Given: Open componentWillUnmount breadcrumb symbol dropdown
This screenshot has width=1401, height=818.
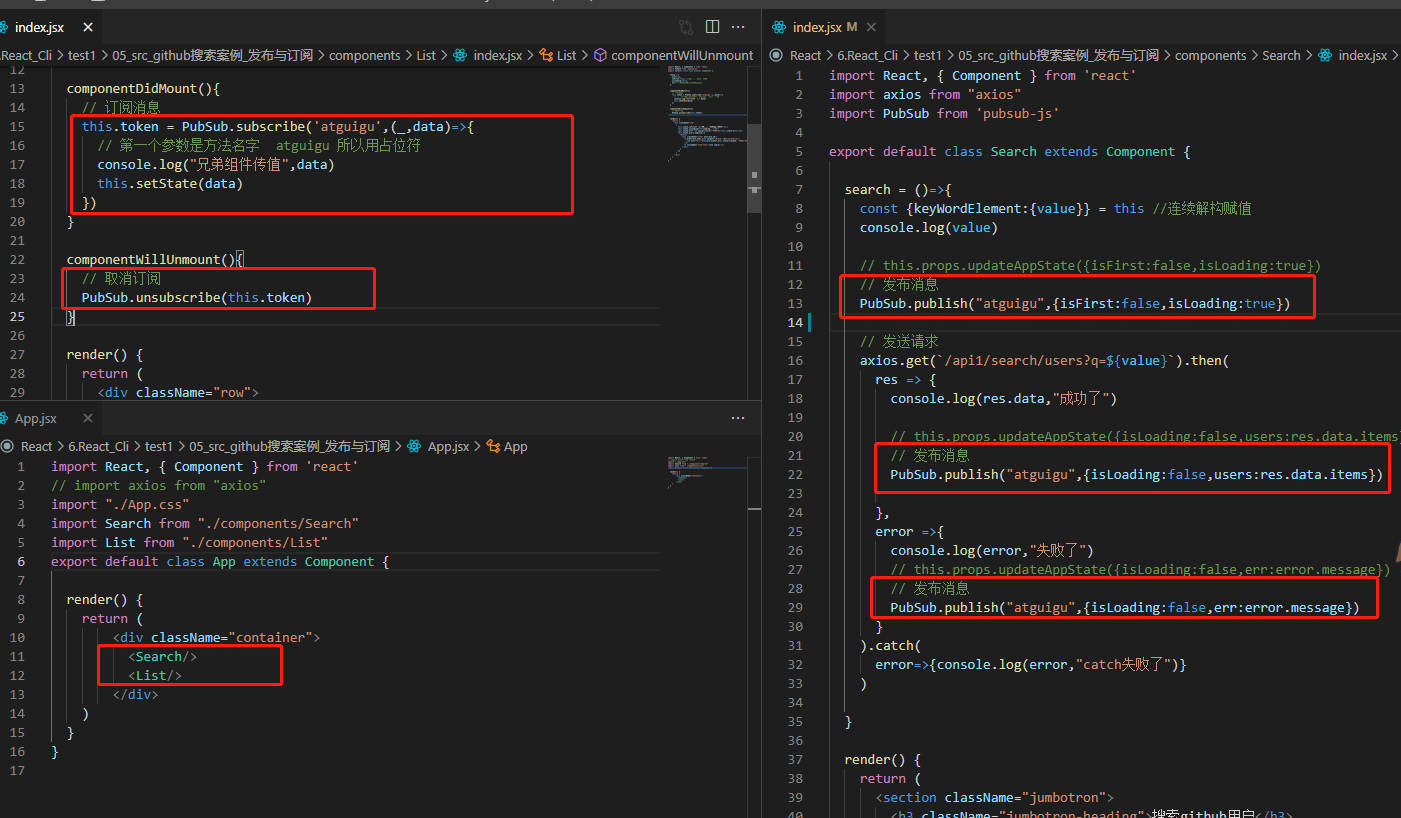Looking at the screenshot, I should coord(682,55).
